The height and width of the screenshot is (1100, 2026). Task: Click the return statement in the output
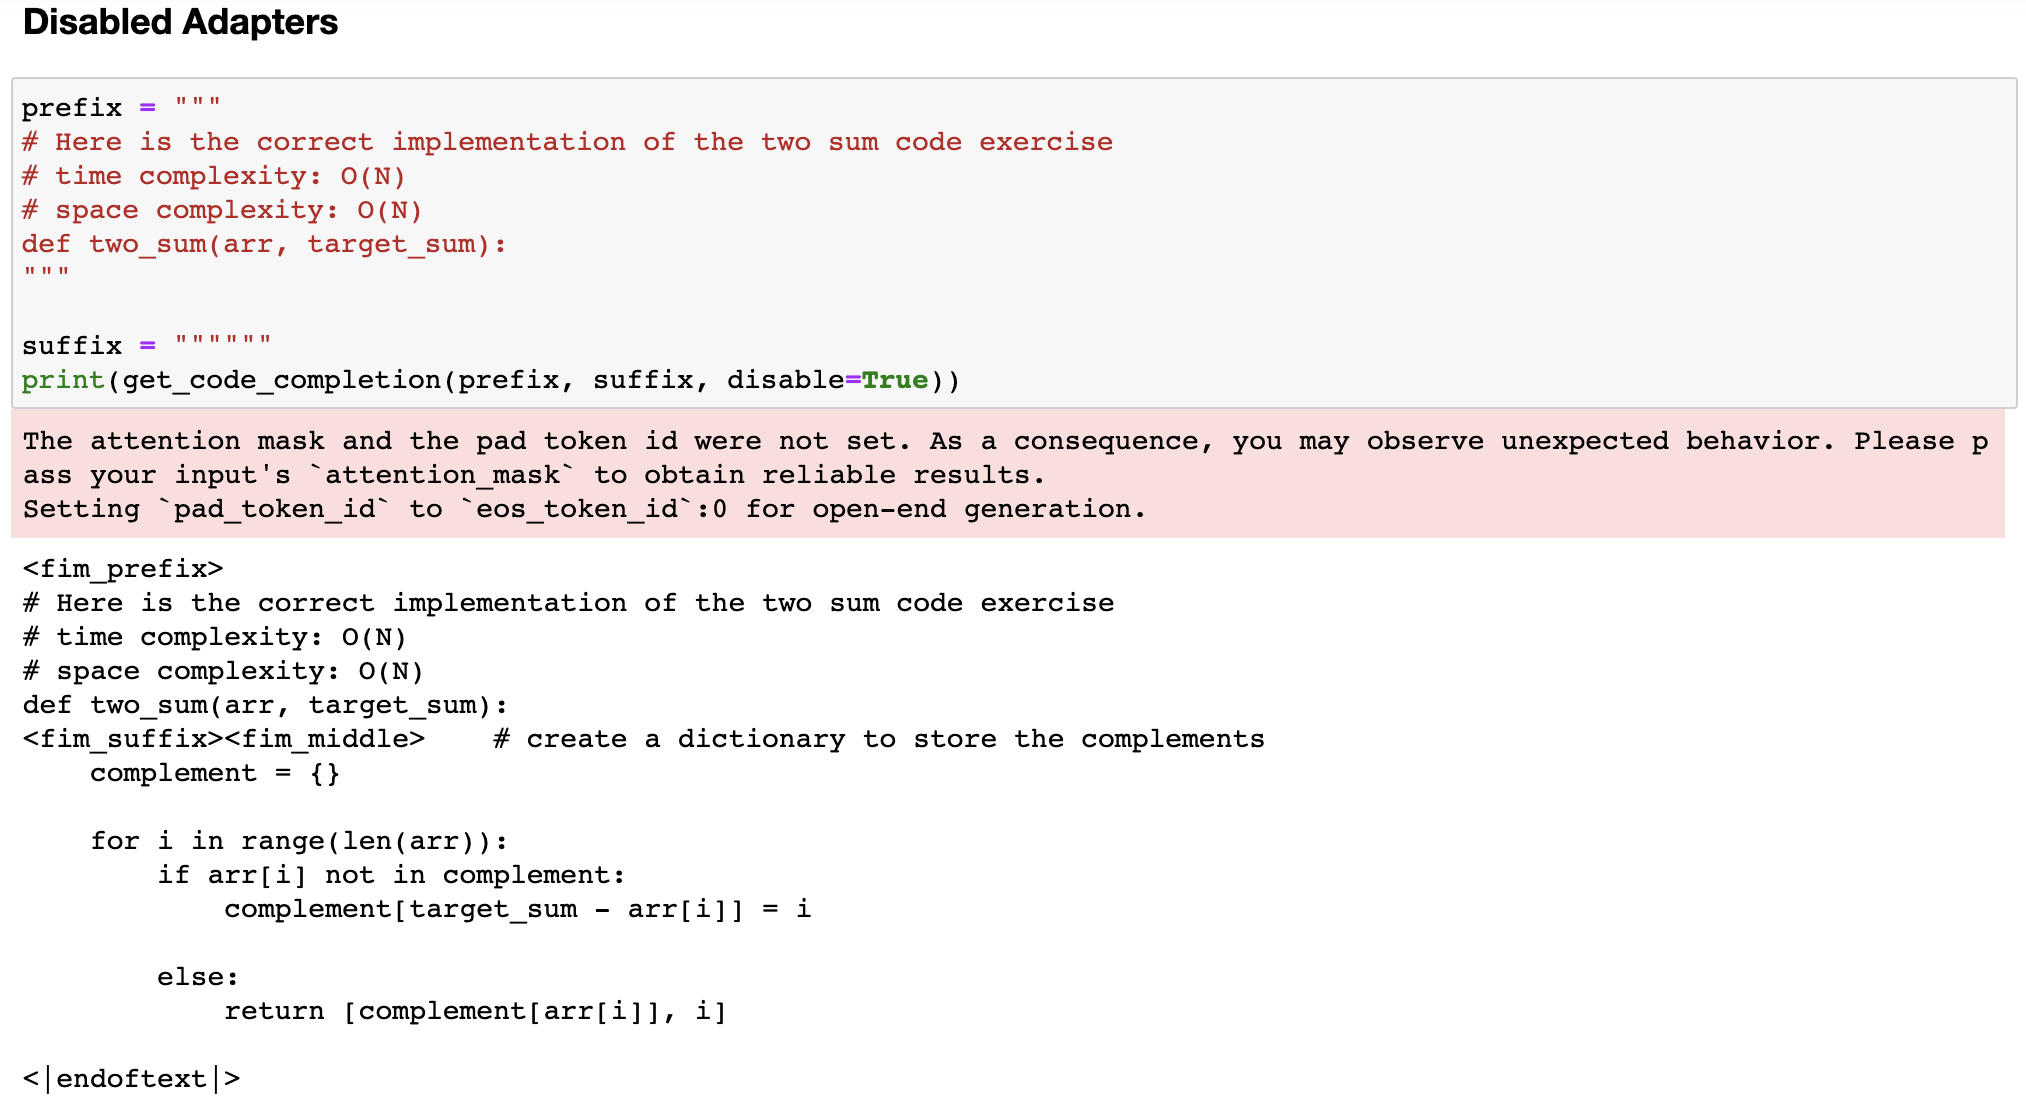(475, 1011)
